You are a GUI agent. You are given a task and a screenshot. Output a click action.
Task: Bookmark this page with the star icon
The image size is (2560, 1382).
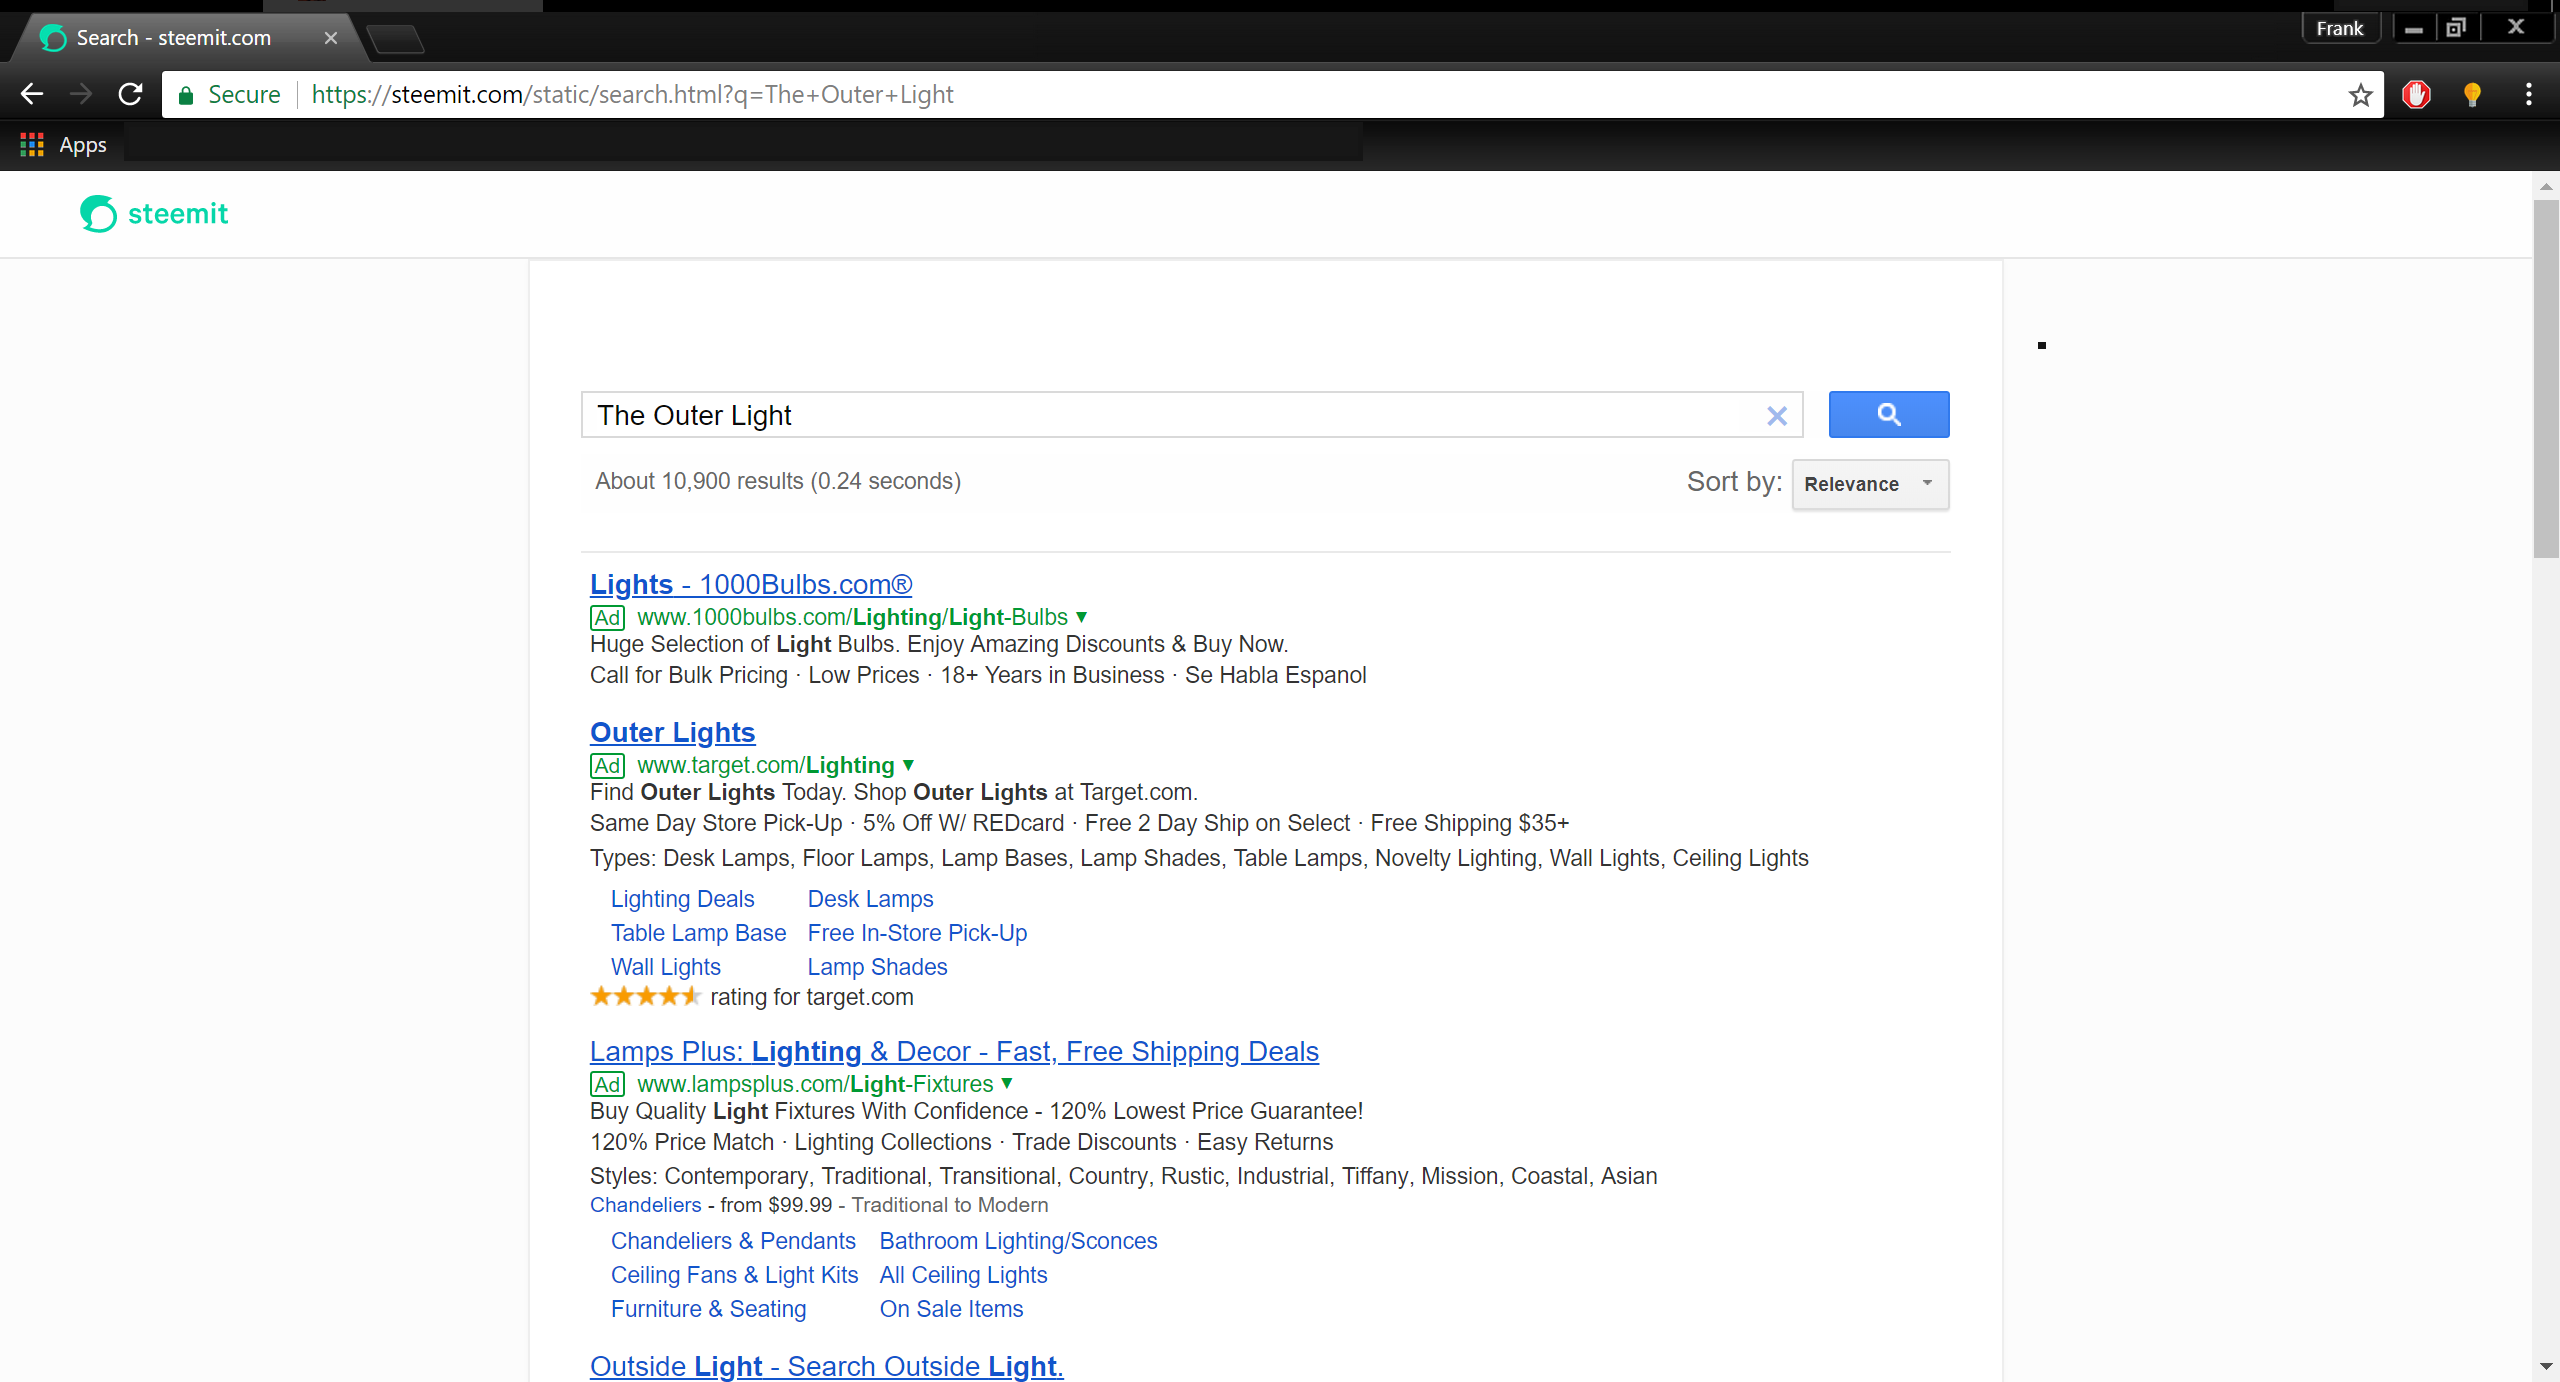point(2361,95)
